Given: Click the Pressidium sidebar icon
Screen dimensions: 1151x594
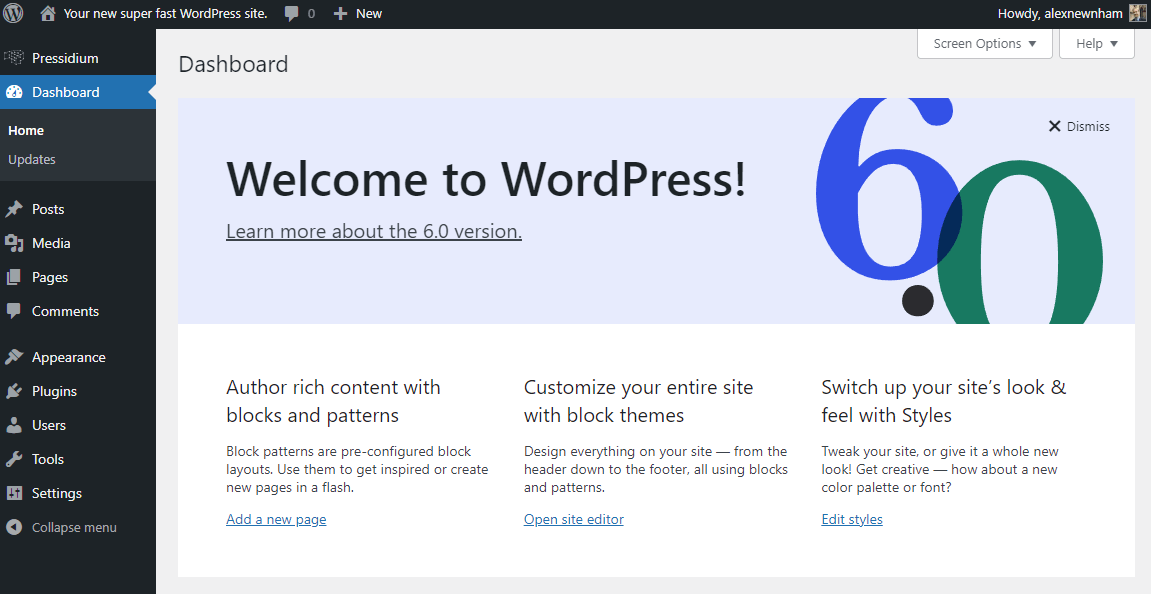Looking at the screenshot, I should (x=14, y=58).
